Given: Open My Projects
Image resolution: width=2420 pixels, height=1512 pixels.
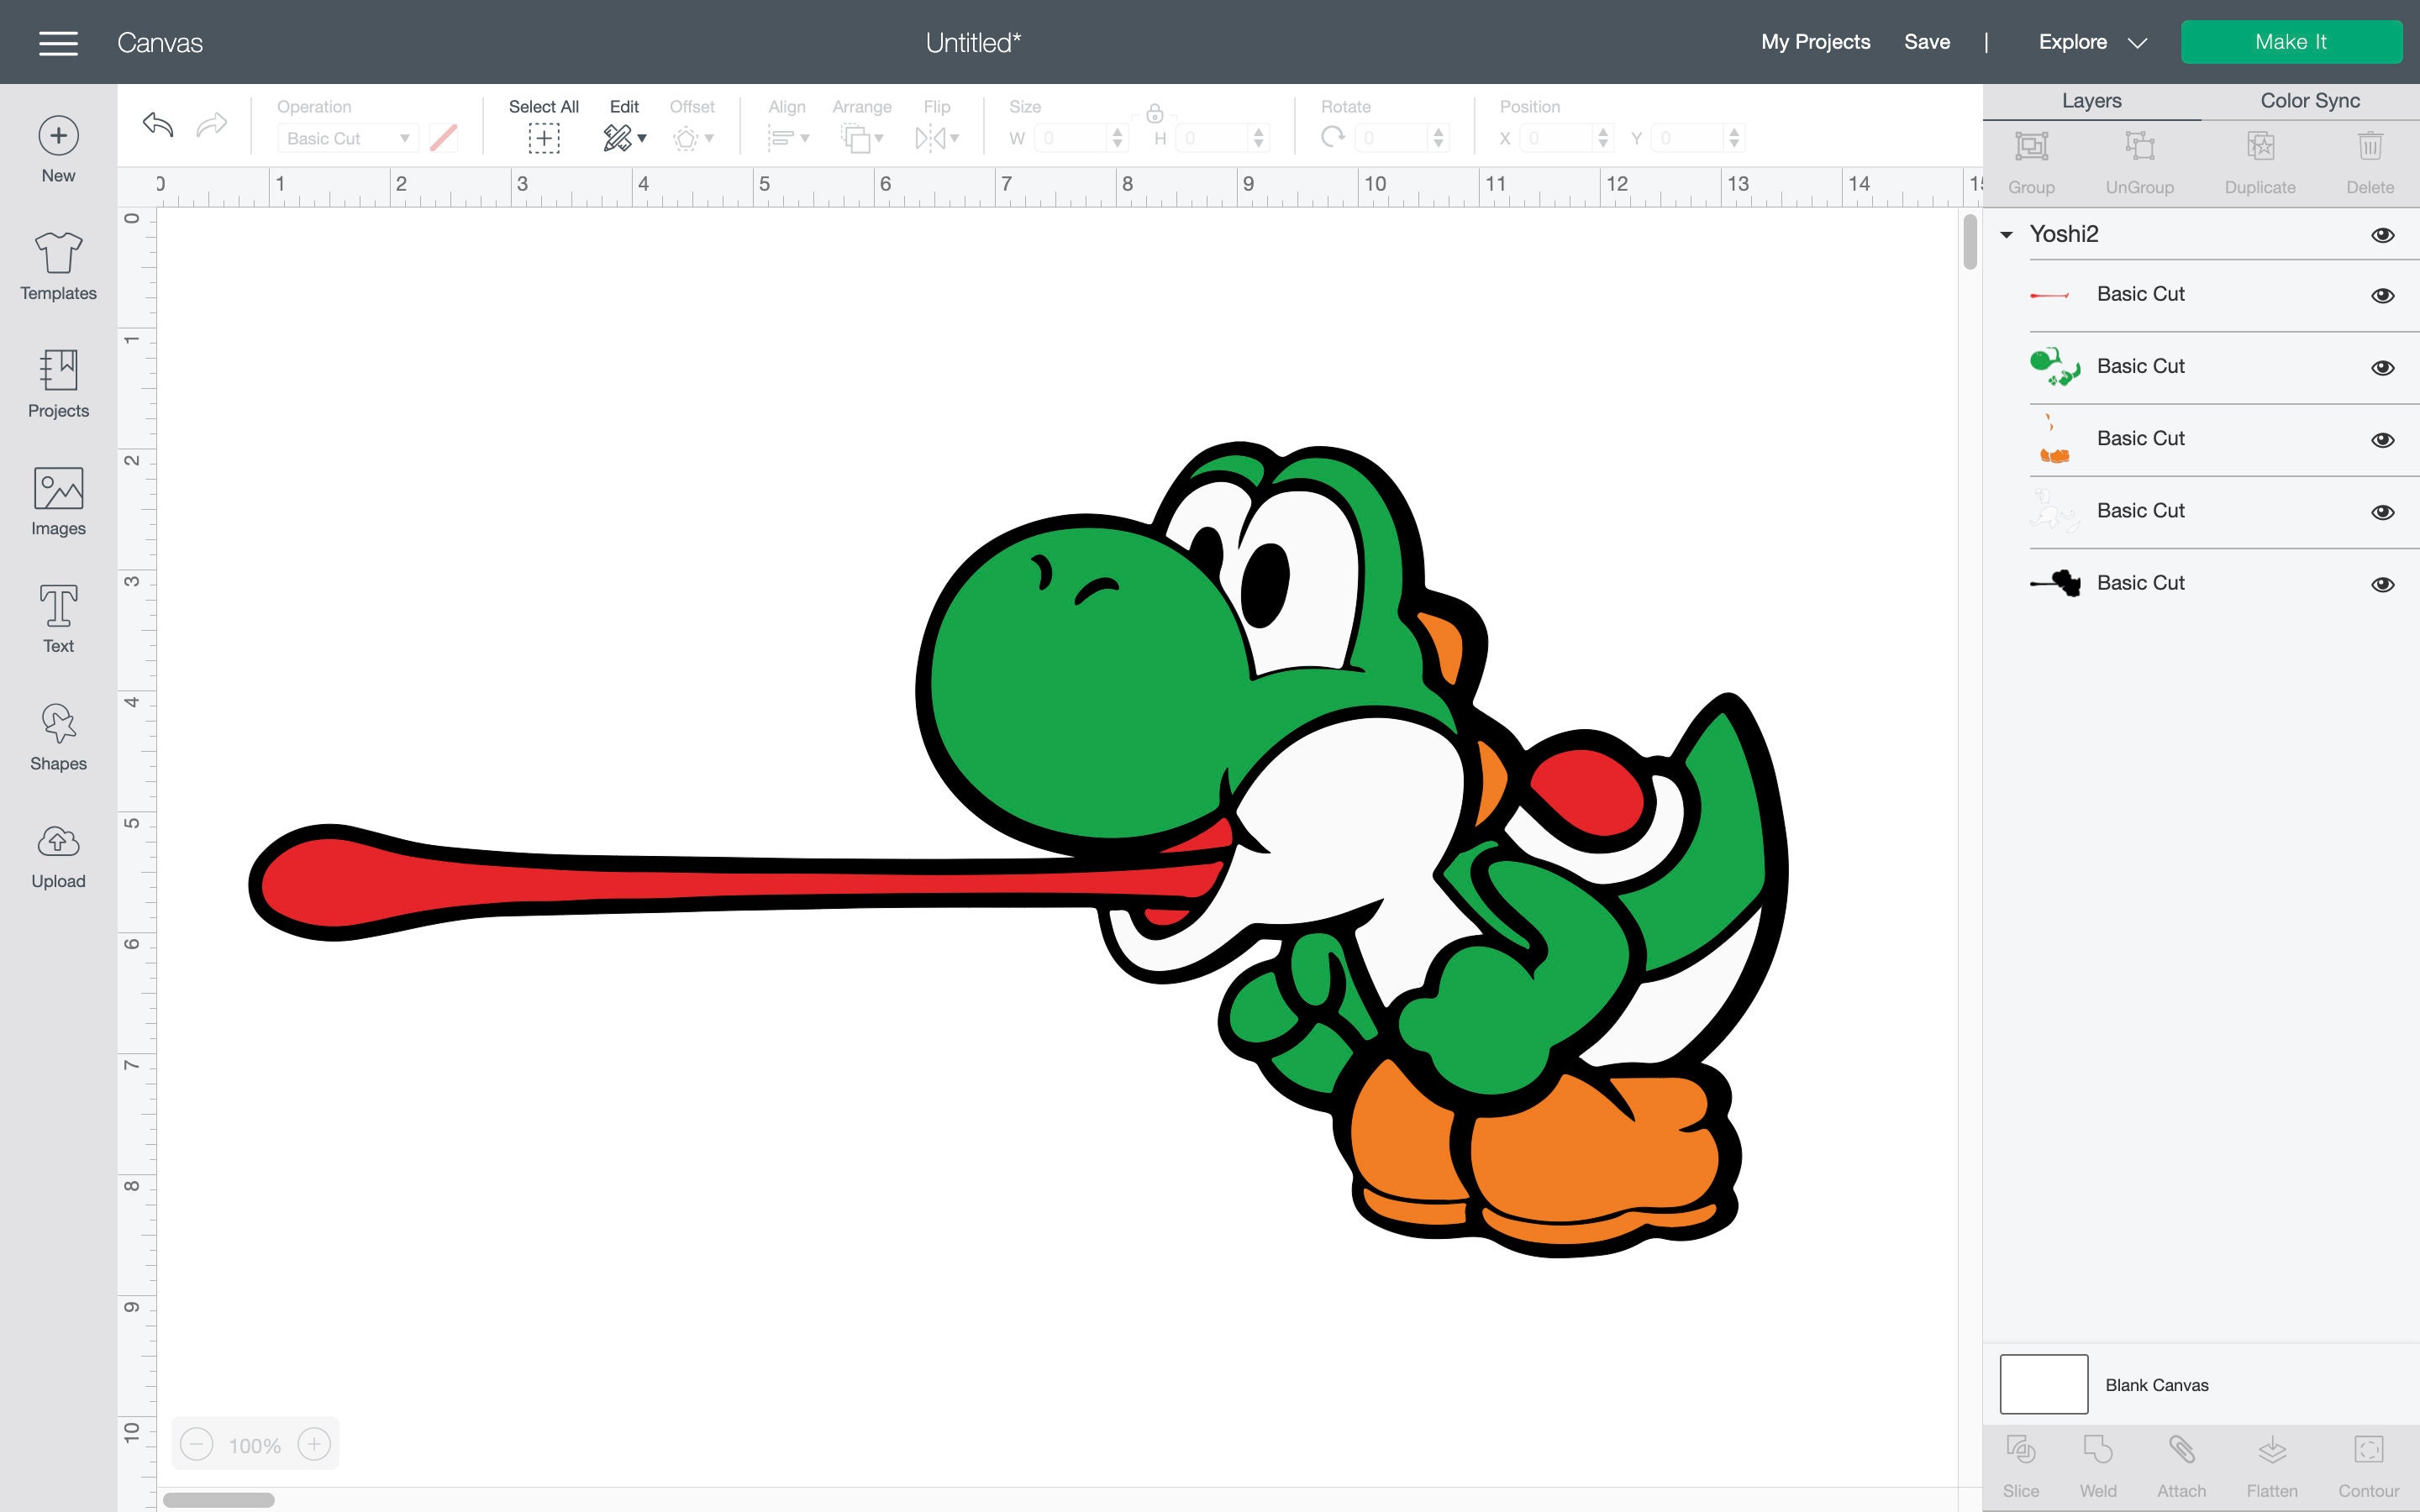Looking at the screenshot, I should tap(1815, 42).
